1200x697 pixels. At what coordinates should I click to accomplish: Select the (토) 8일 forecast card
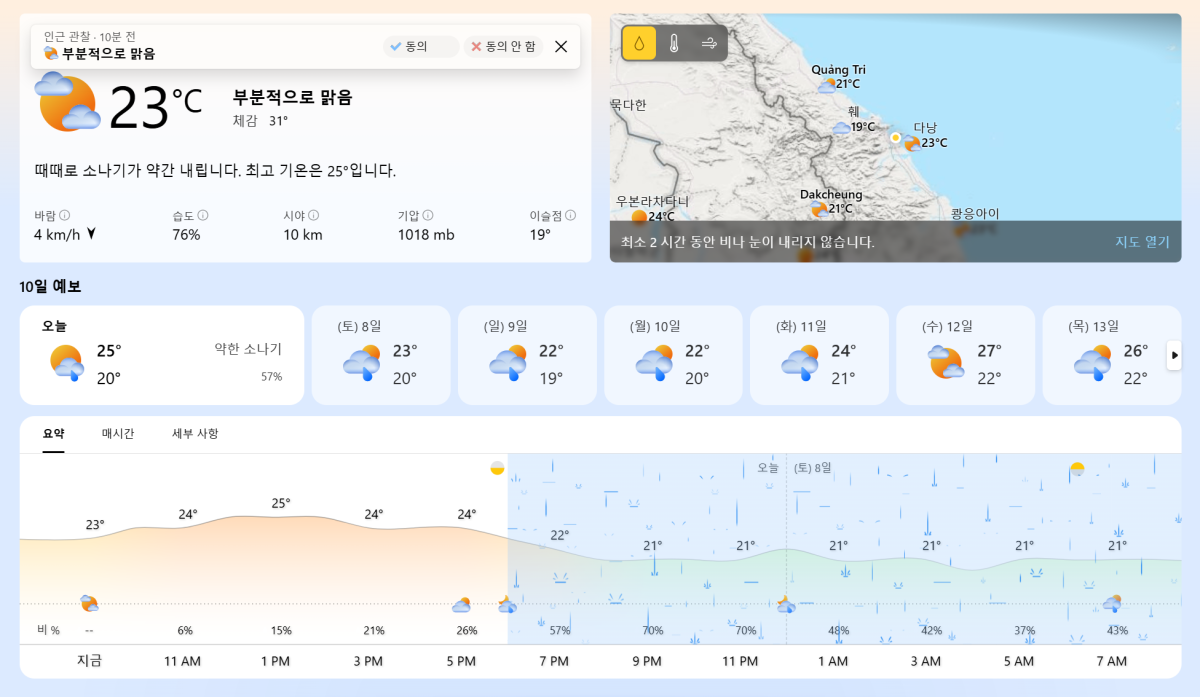381,355
